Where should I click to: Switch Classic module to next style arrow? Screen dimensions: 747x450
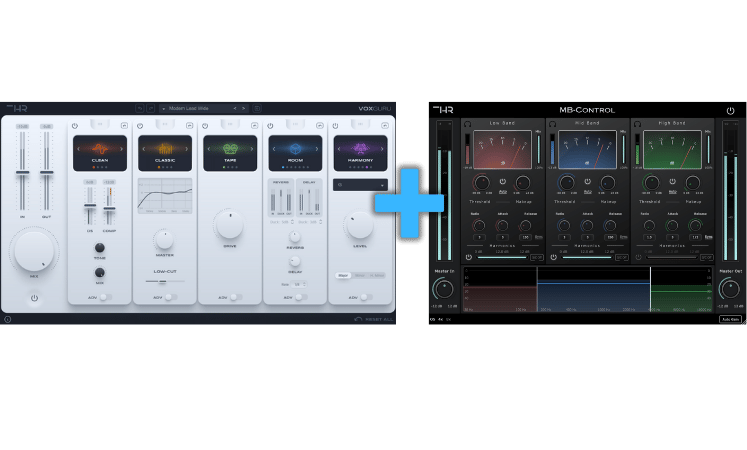coord(187,149)
